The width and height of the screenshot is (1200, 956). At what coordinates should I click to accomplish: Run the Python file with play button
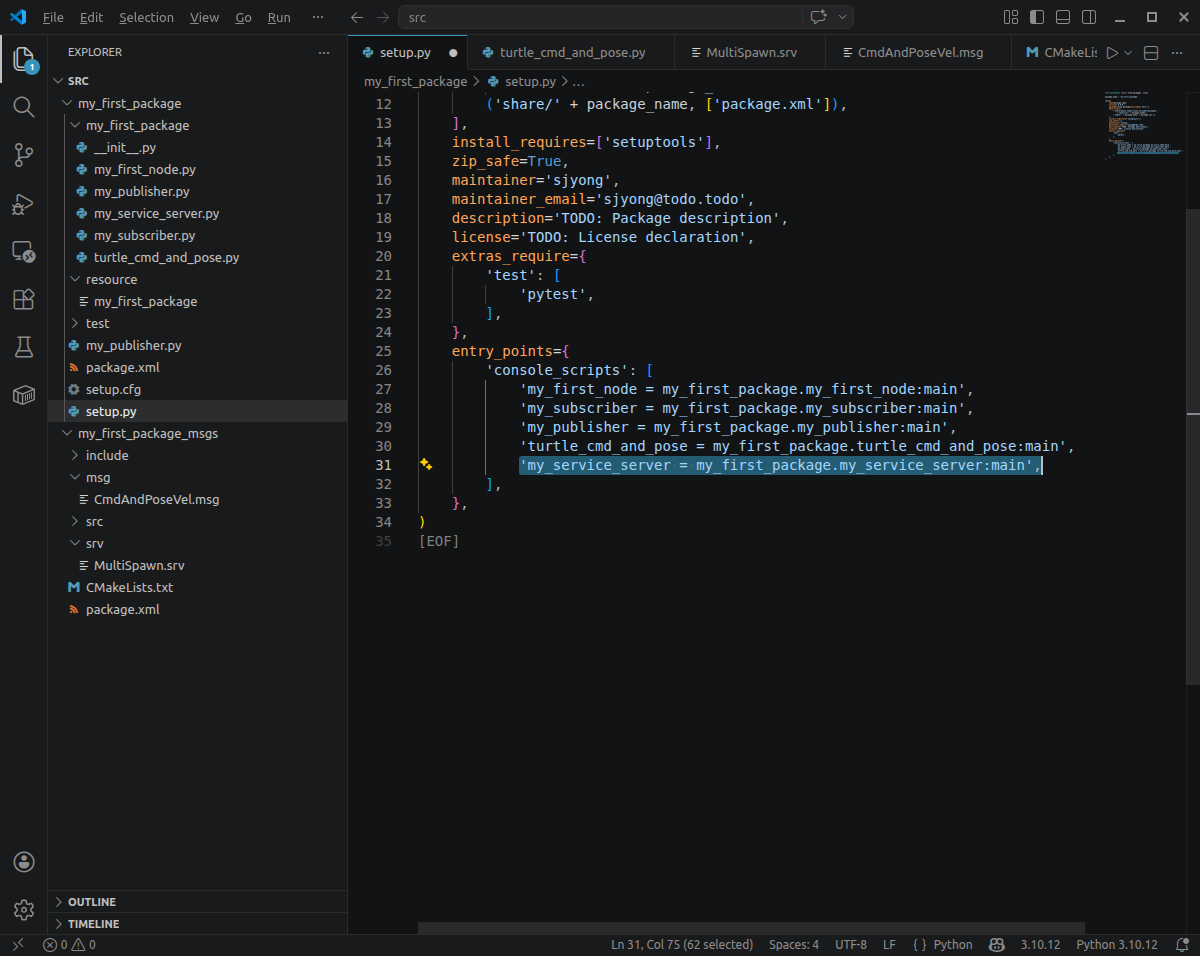[x=1111, y=52]
